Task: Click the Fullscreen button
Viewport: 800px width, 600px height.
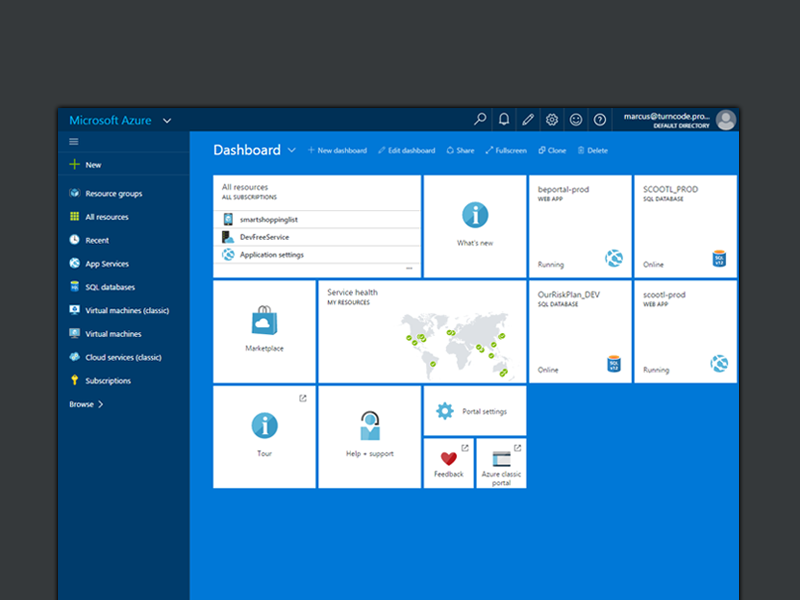Action: [506, 151]
